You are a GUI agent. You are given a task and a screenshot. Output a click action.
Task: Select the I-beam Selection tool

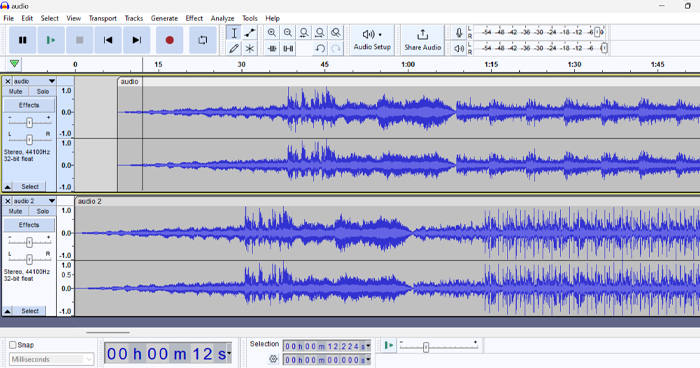pos(234,33)
